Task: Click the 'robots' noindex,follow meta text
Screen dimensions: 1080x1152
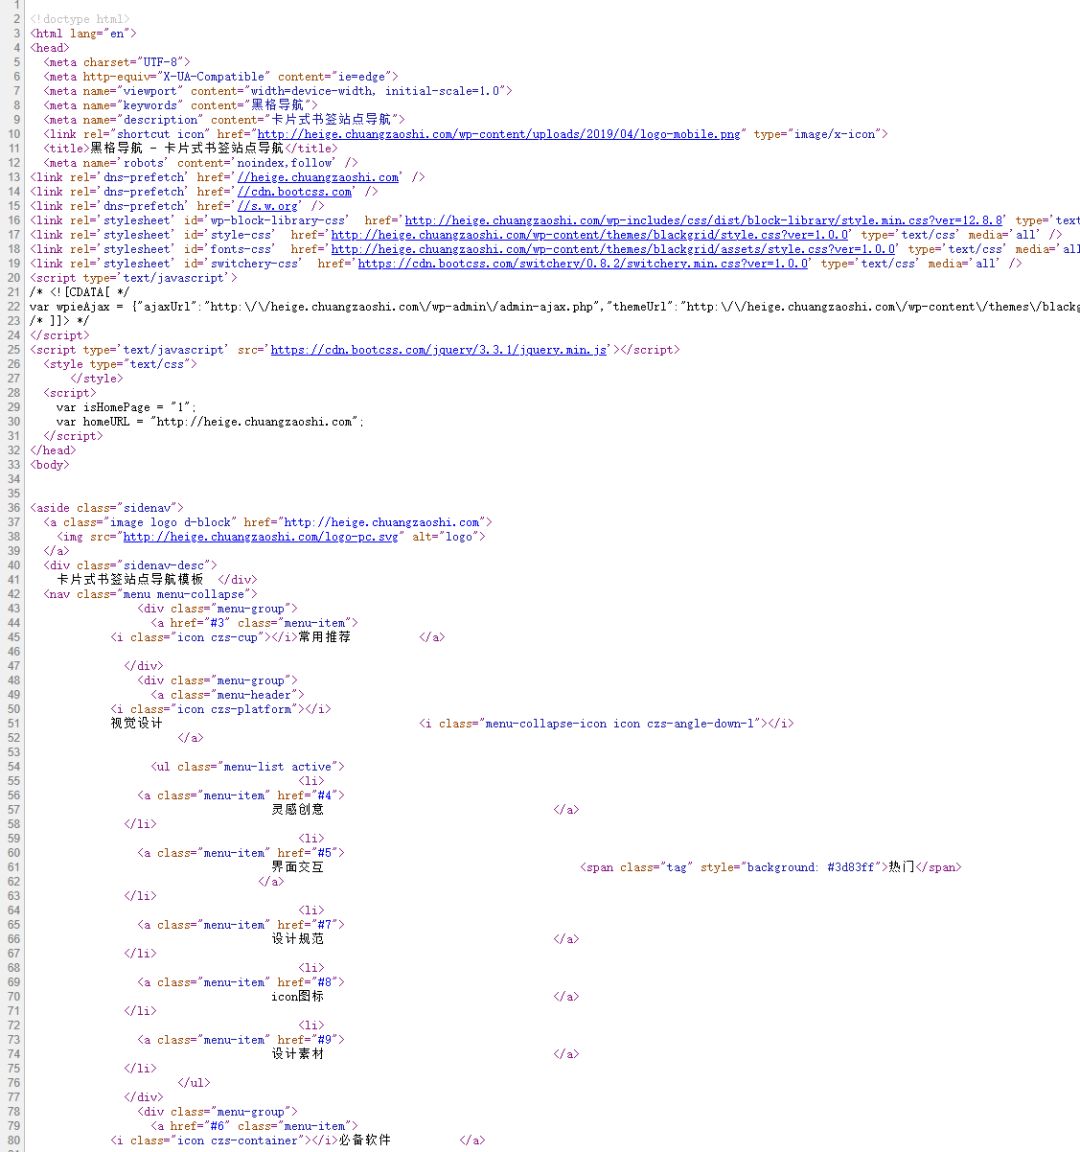Action: click(201, 162)
